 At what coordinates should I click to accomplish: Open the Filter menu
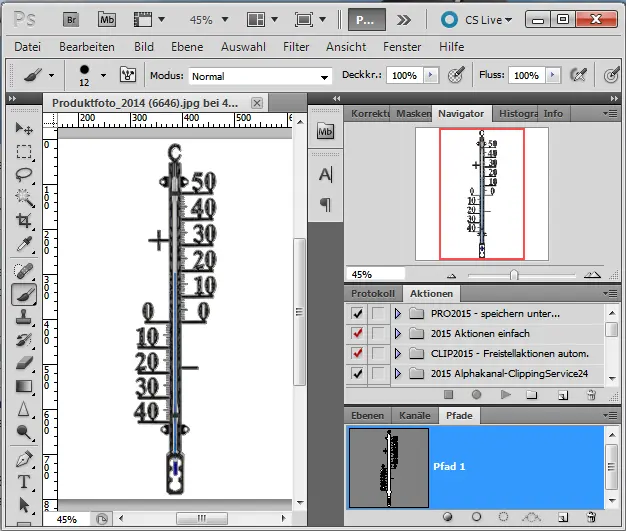pos(296,47)
